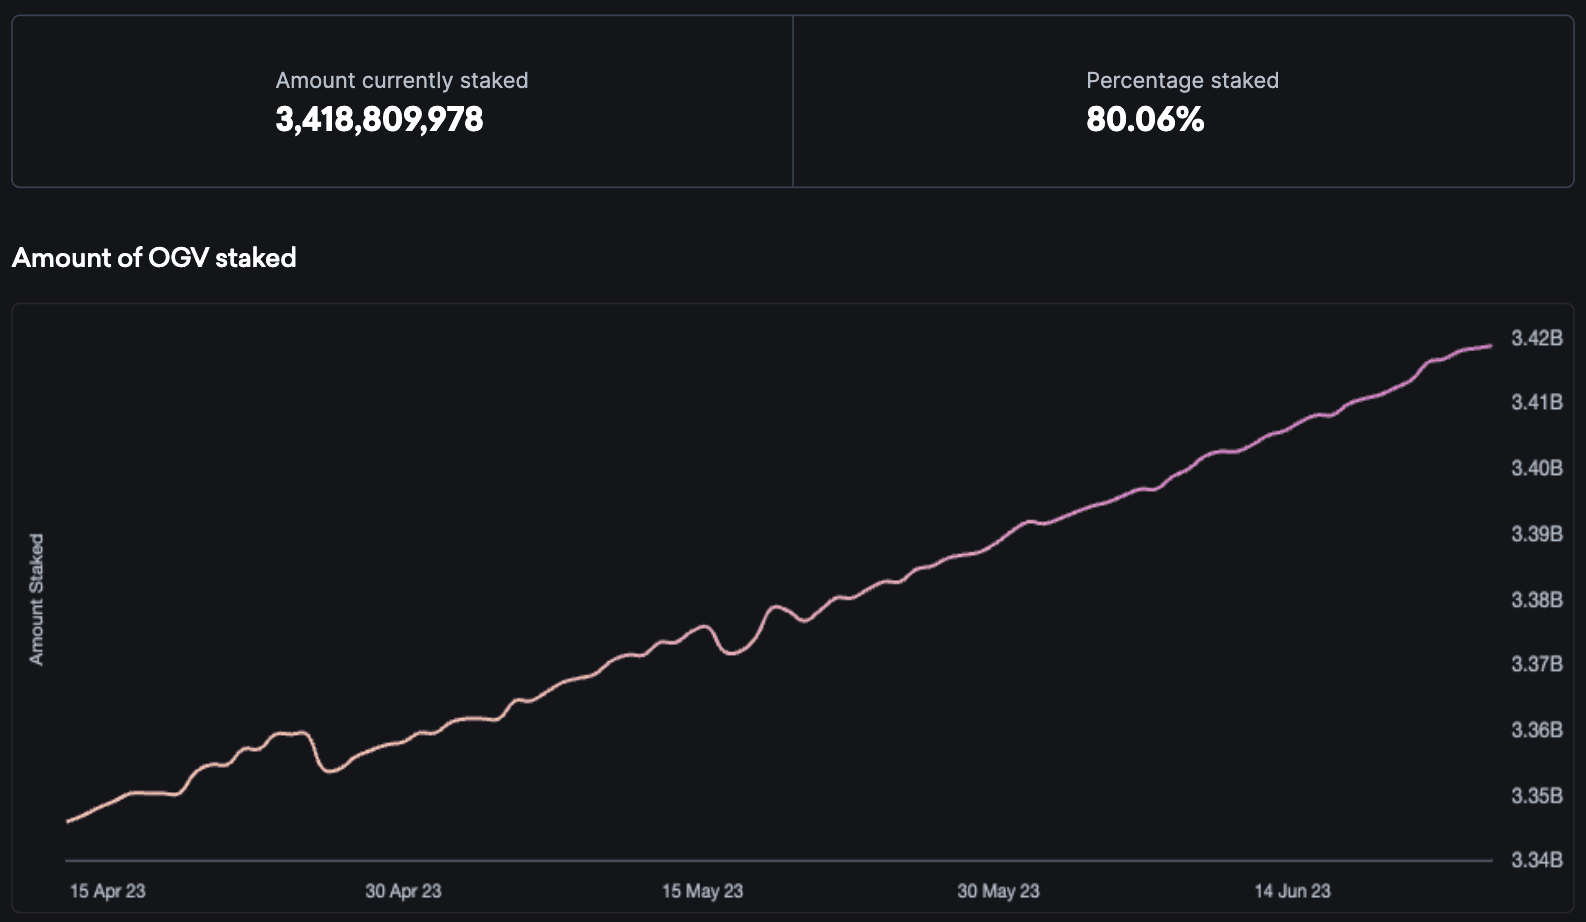The height and width of the screenshot is (922, 1586).
Task: Select the 3,418,809,978 staked amount value
Action: [x=379, y=120]
